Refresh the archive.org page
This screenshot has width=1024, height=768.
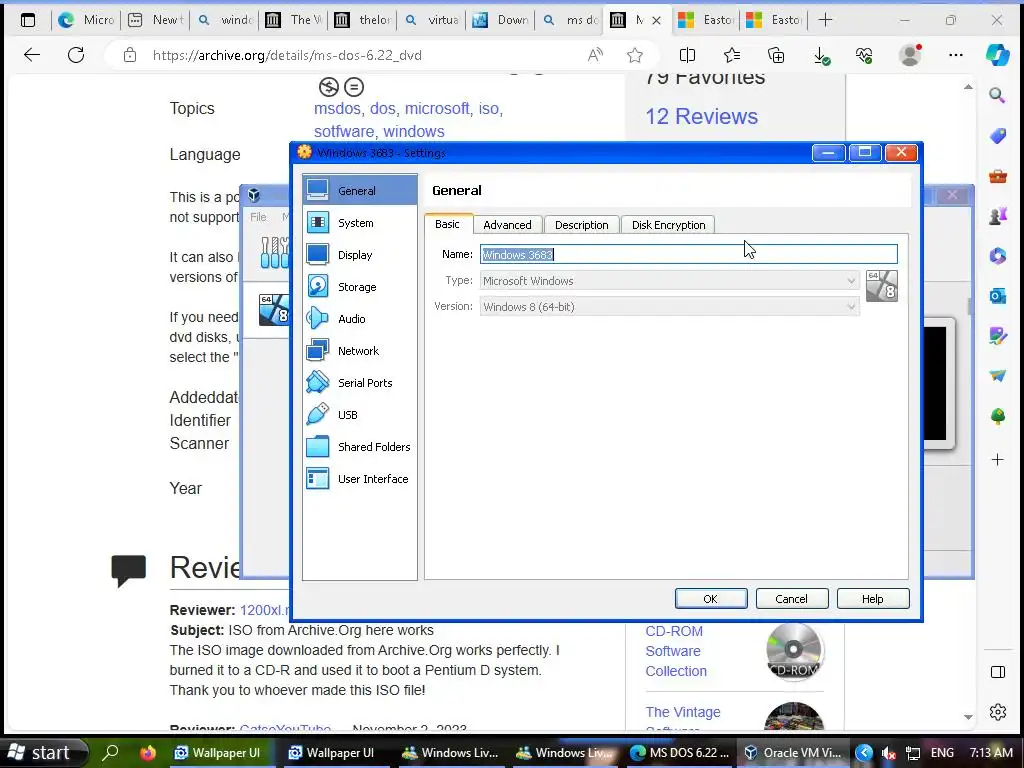point(76,55)
